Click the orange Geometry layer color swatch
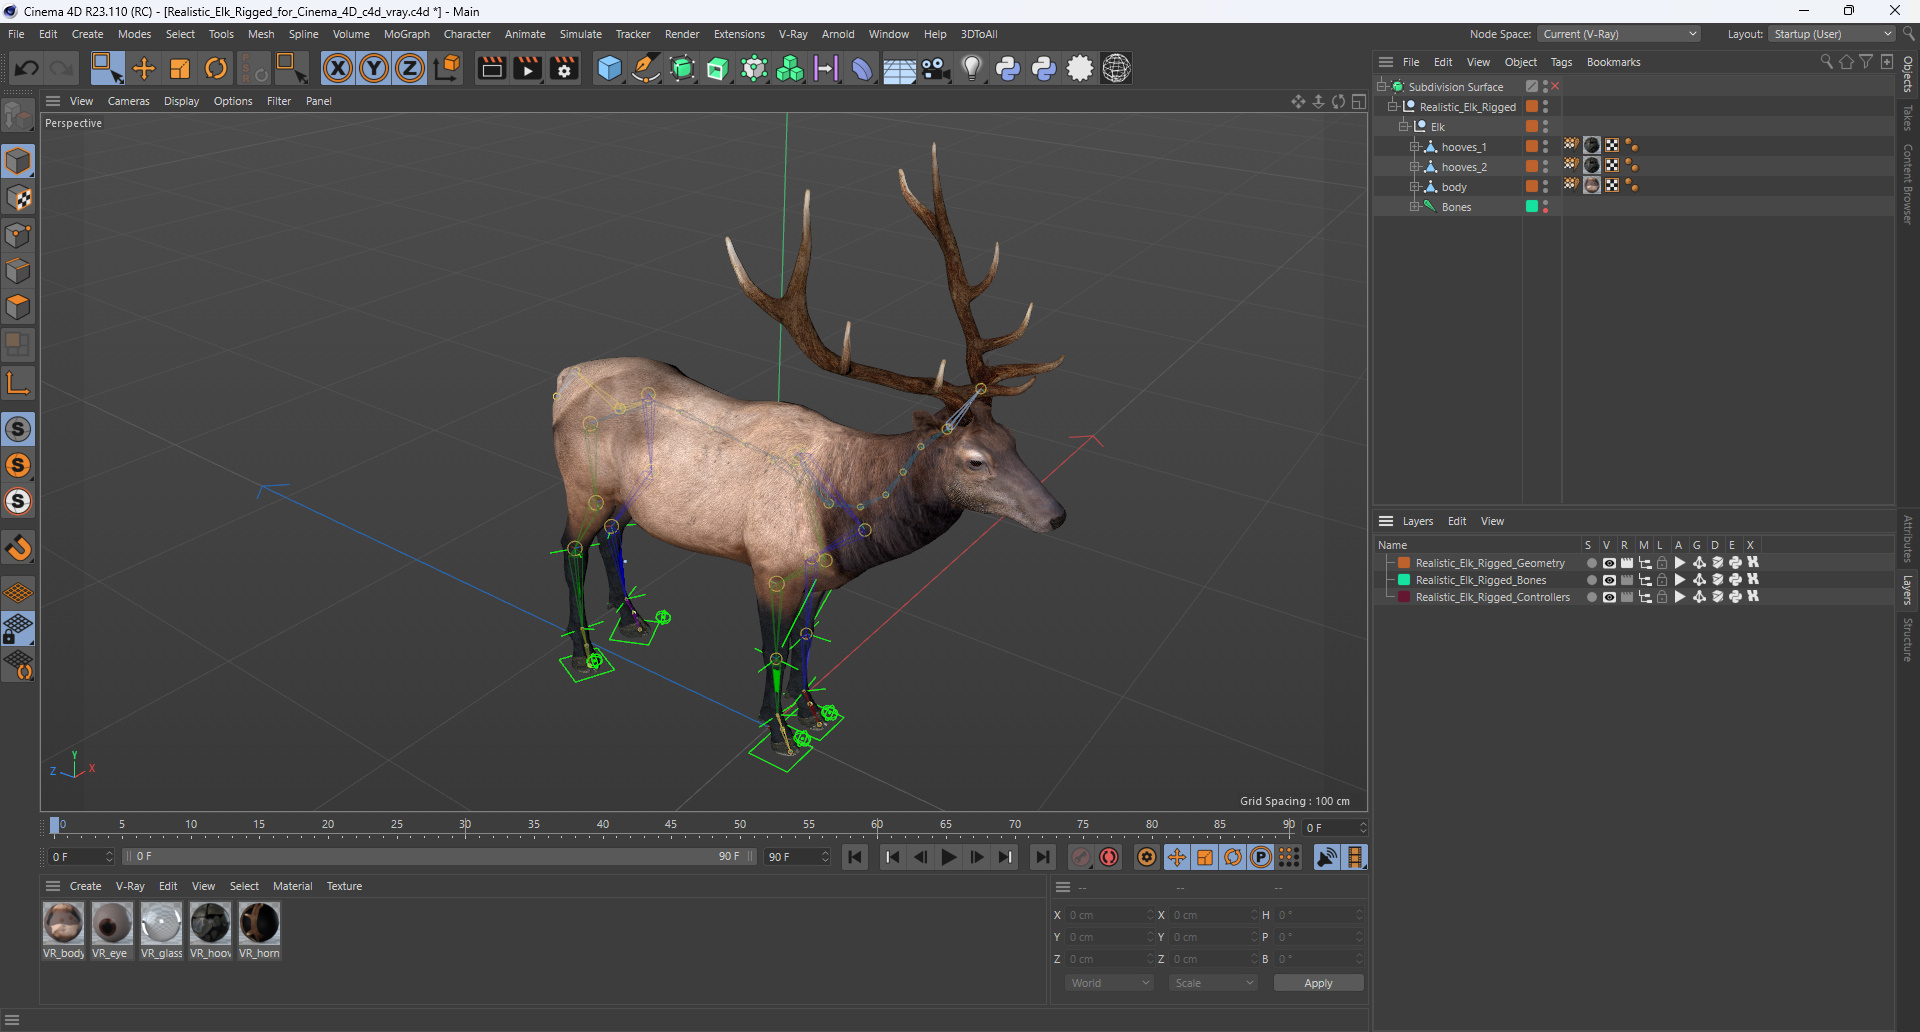 coord(1404,563)
